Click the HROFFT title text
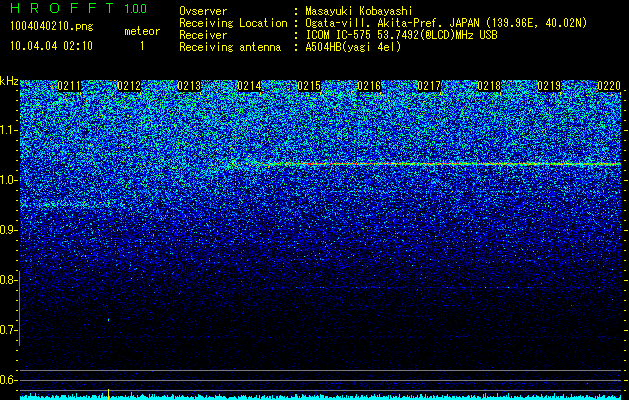629x400 pixels. (x=62, y=8)
